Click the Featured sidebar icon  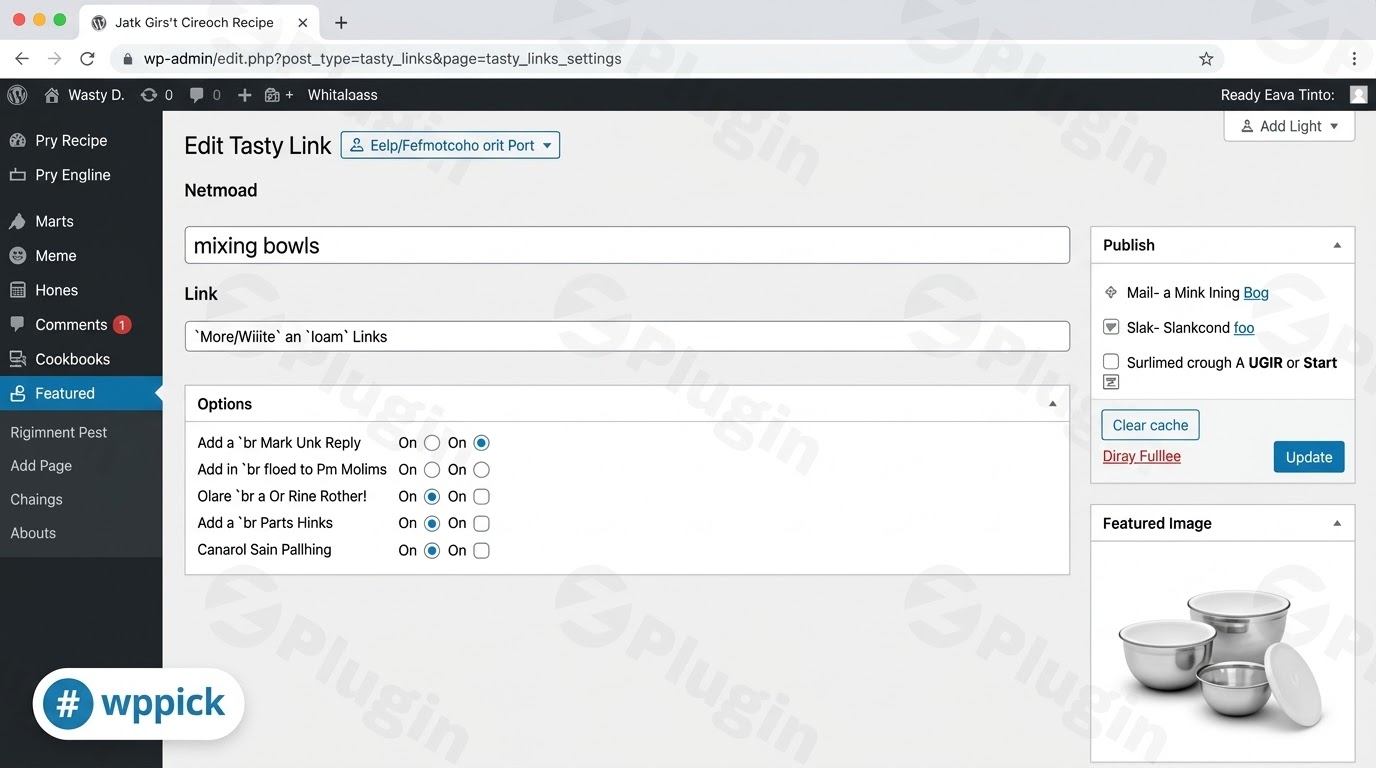coord(17,393)
